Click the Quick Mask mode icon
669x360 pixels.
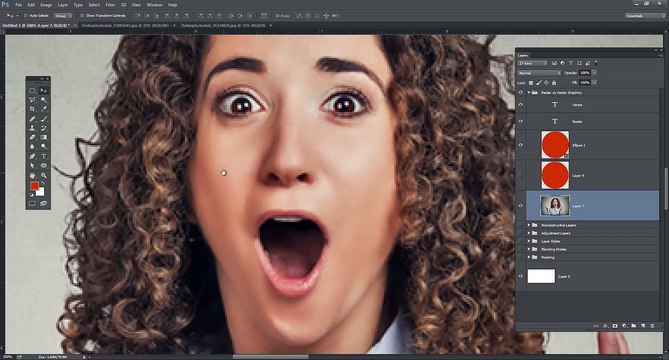pyautogui.click(x=32, y=204)
